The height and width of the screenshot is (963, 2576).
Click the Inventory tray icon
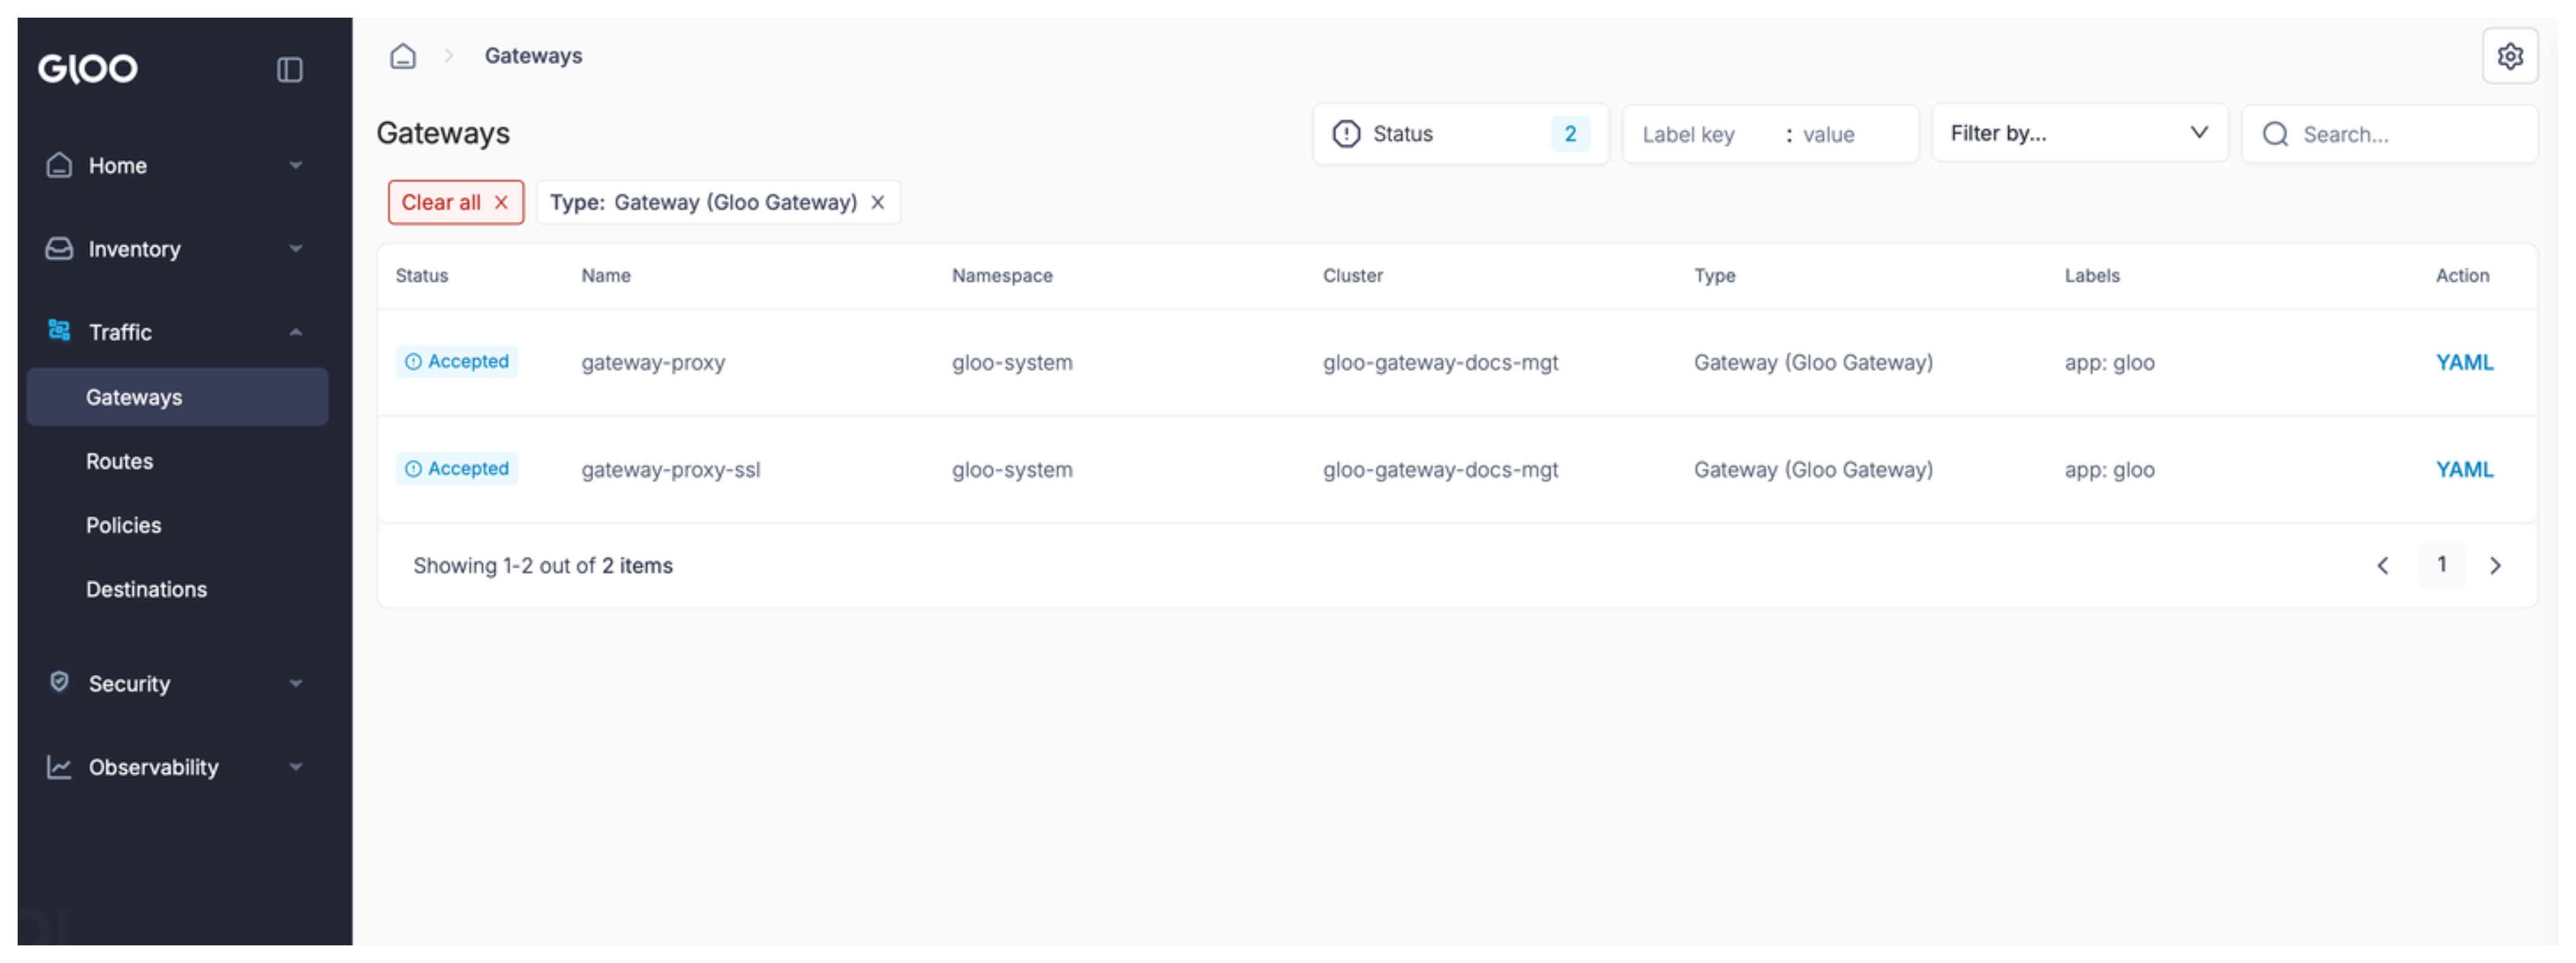click(59, 248)
